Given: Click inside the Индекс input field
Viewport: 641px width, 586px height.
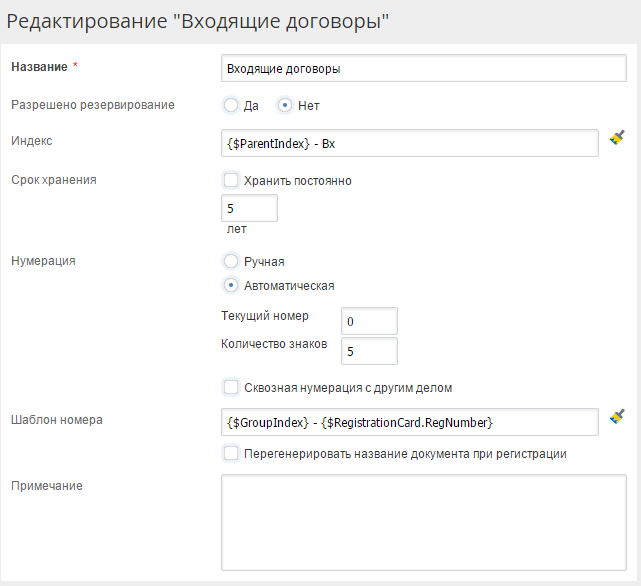Looking at the screenshot, I should (408, 143).
